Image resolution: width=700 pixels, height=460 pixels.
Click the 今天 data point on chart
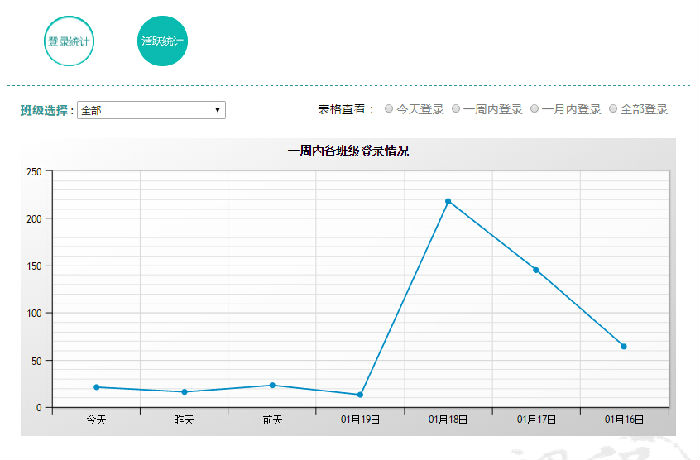96,387
